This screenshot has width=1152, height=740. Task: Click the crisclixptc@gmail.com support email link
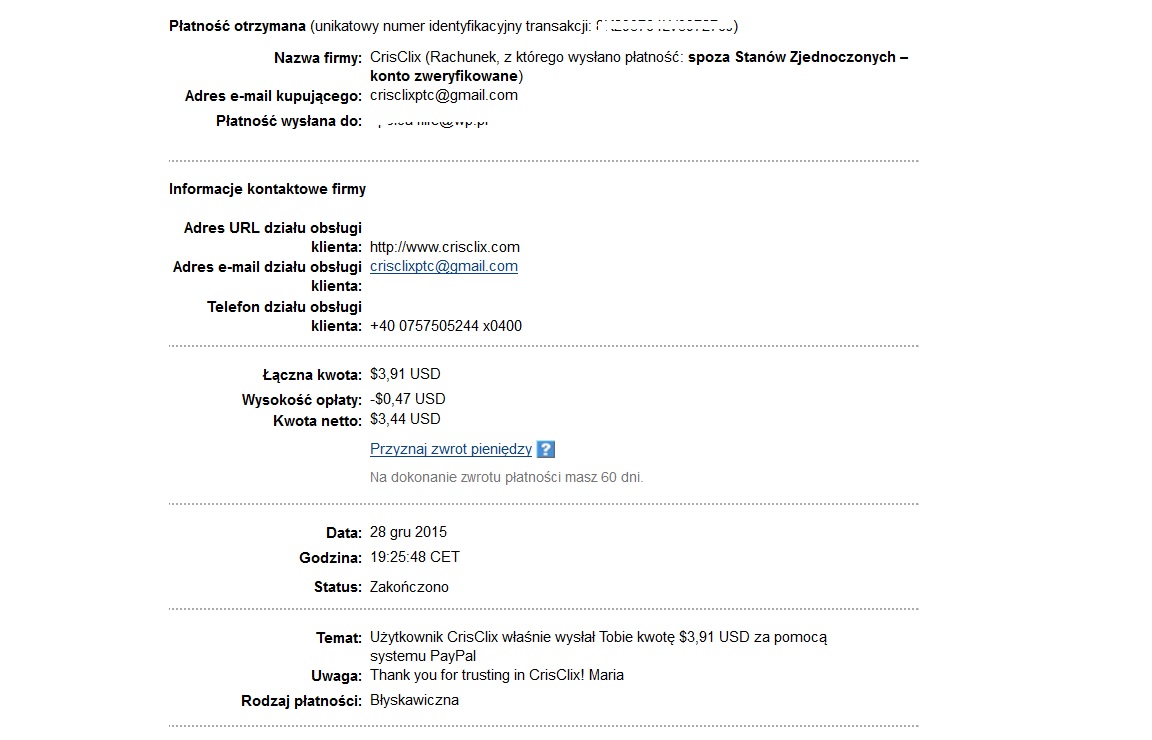click(444, 266)
